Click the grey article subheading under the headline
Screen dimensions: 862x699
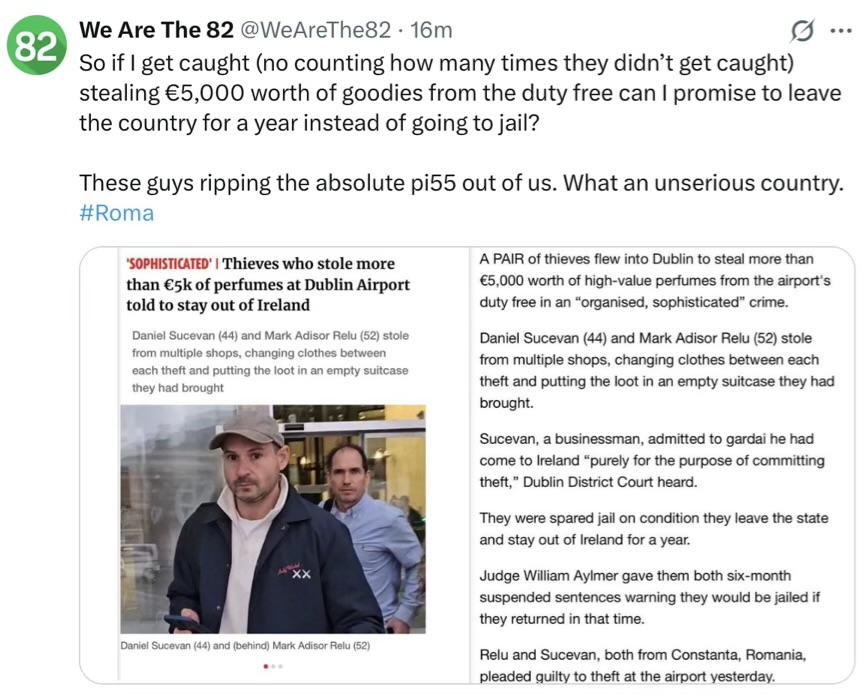point(270,361)
